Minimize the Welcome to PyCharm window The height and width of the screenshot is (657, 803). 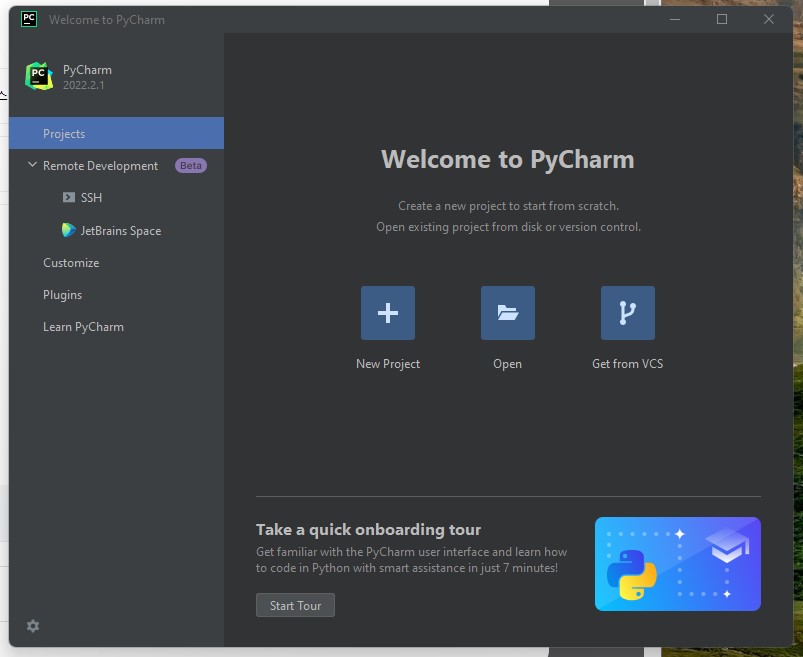coord(674,19)
